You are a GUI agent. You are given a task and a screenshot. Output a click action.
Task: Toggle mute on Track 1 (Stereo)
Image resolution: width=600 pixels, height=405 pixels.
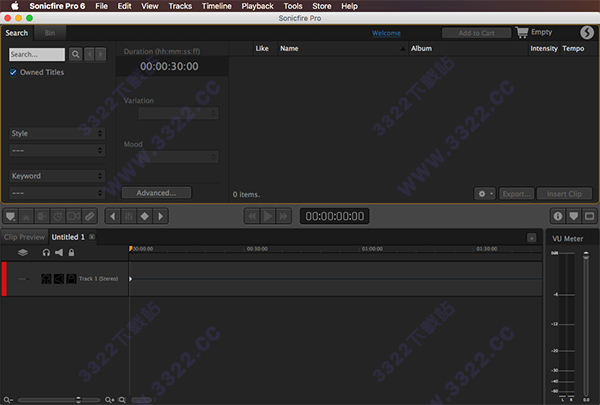[59, 279]
